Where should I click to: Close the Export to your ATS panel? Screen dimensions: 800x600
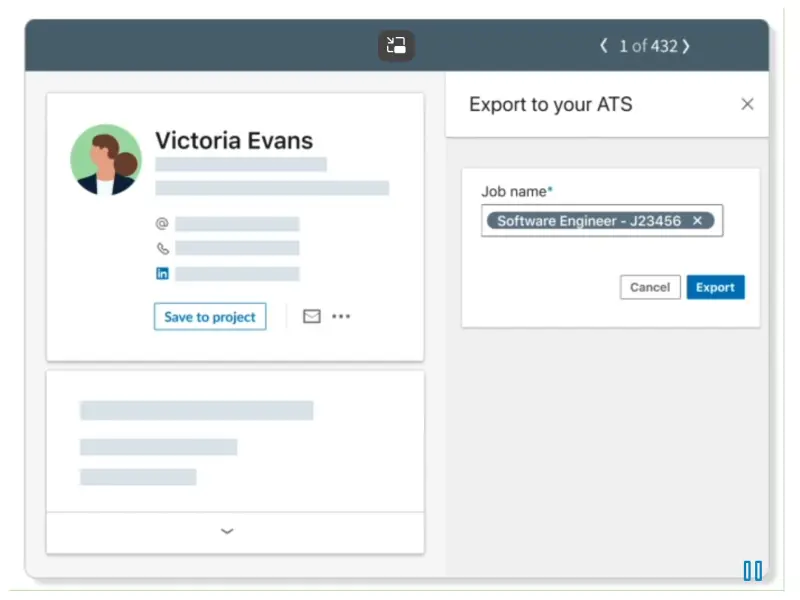747,104
